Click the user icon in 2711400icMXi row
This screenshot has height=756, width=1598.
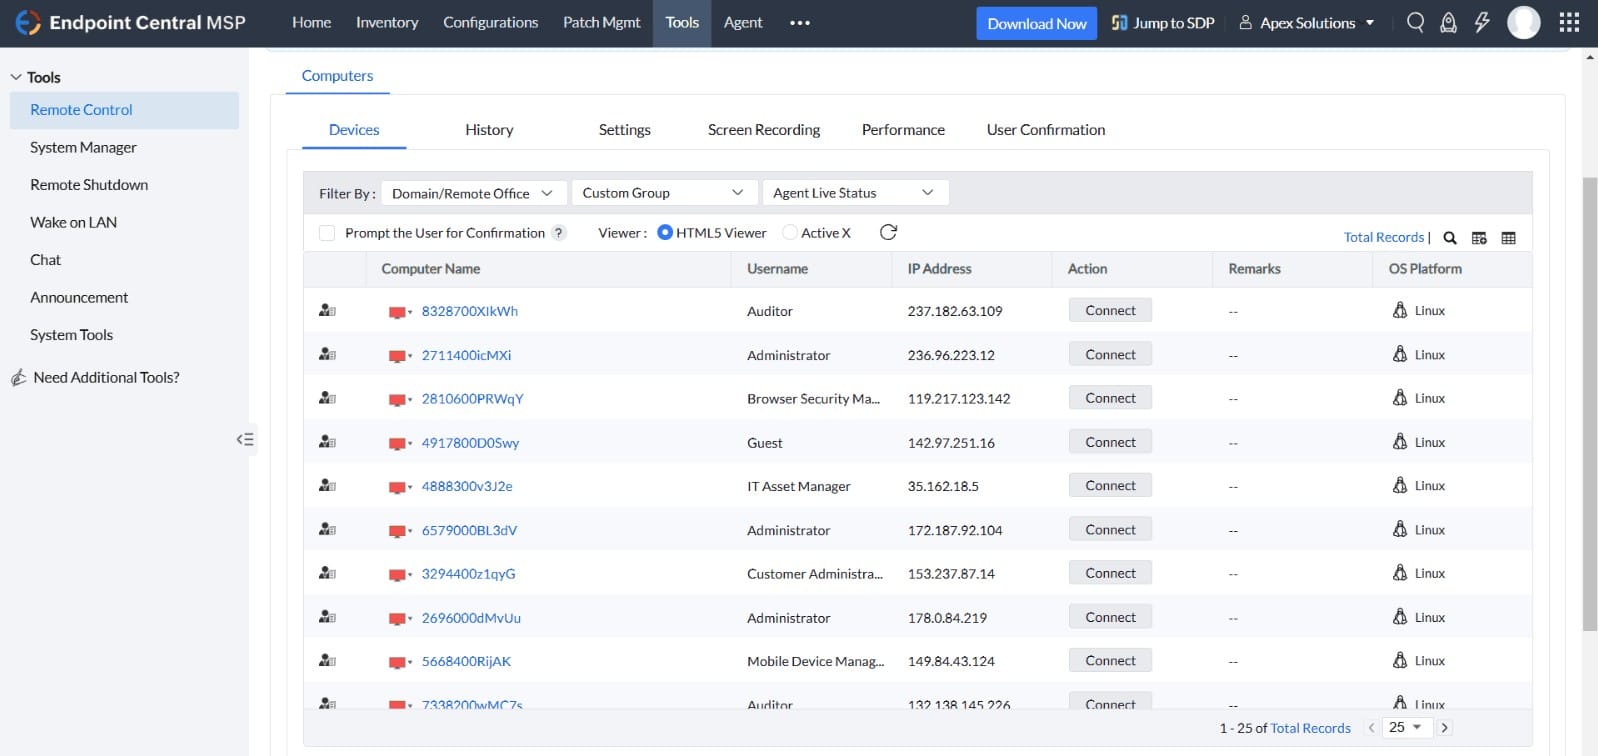(x=327, y=355)
